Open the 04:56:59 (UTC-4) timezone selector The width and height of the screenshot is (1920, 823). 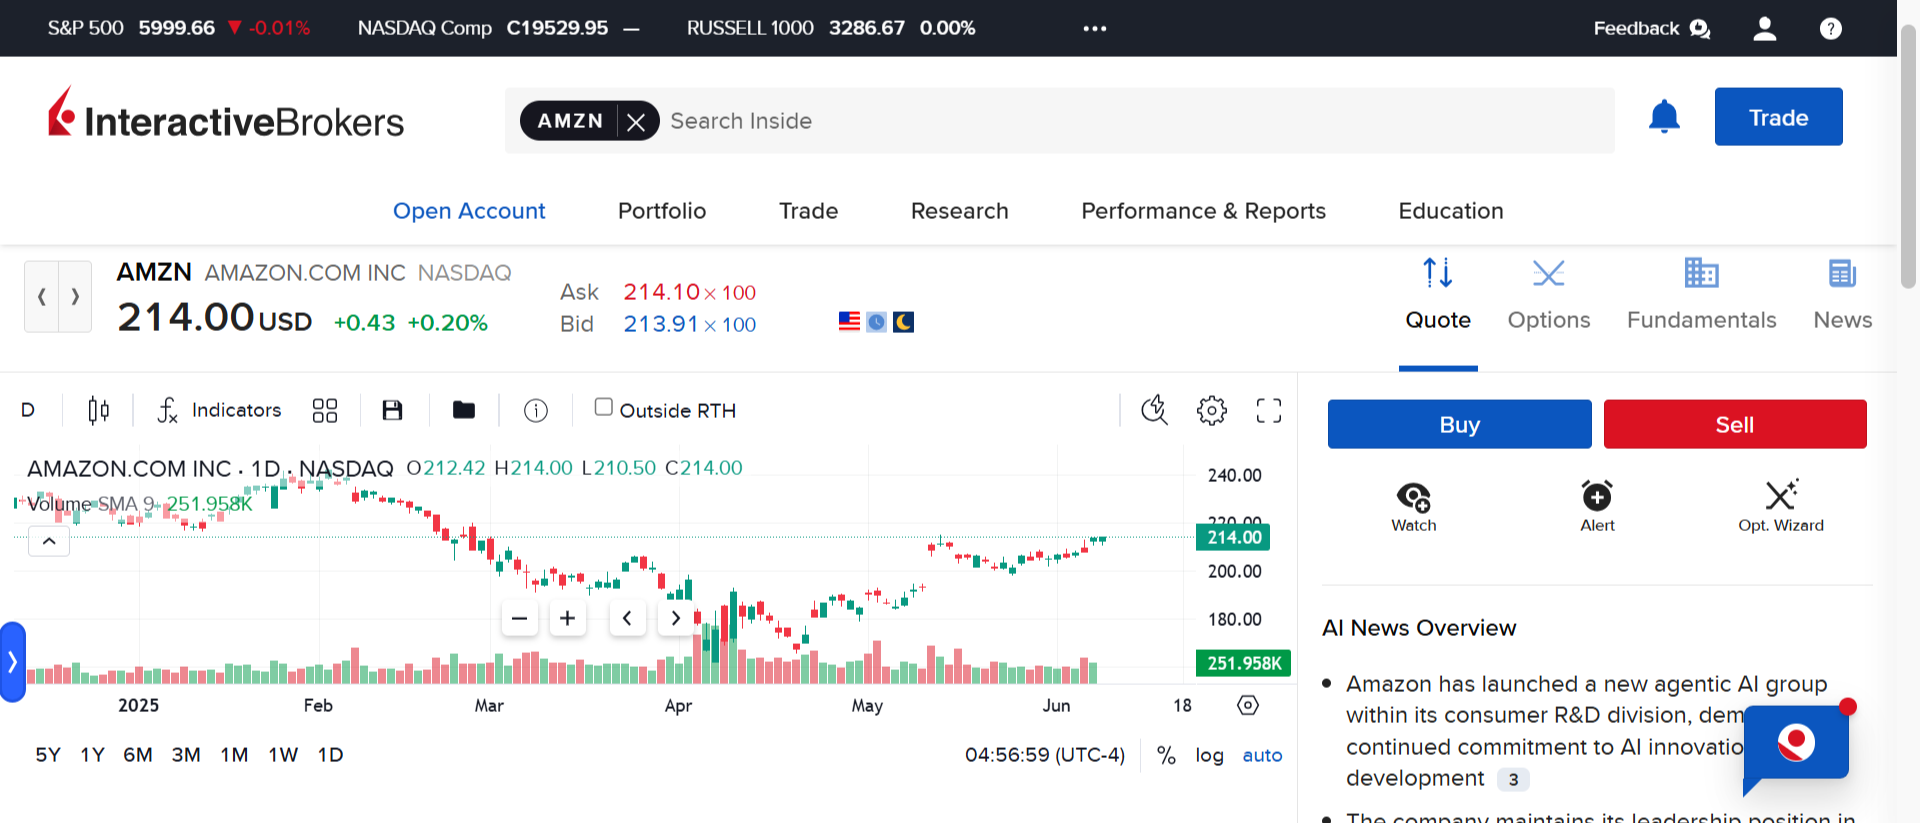(x=1045, y=755)
